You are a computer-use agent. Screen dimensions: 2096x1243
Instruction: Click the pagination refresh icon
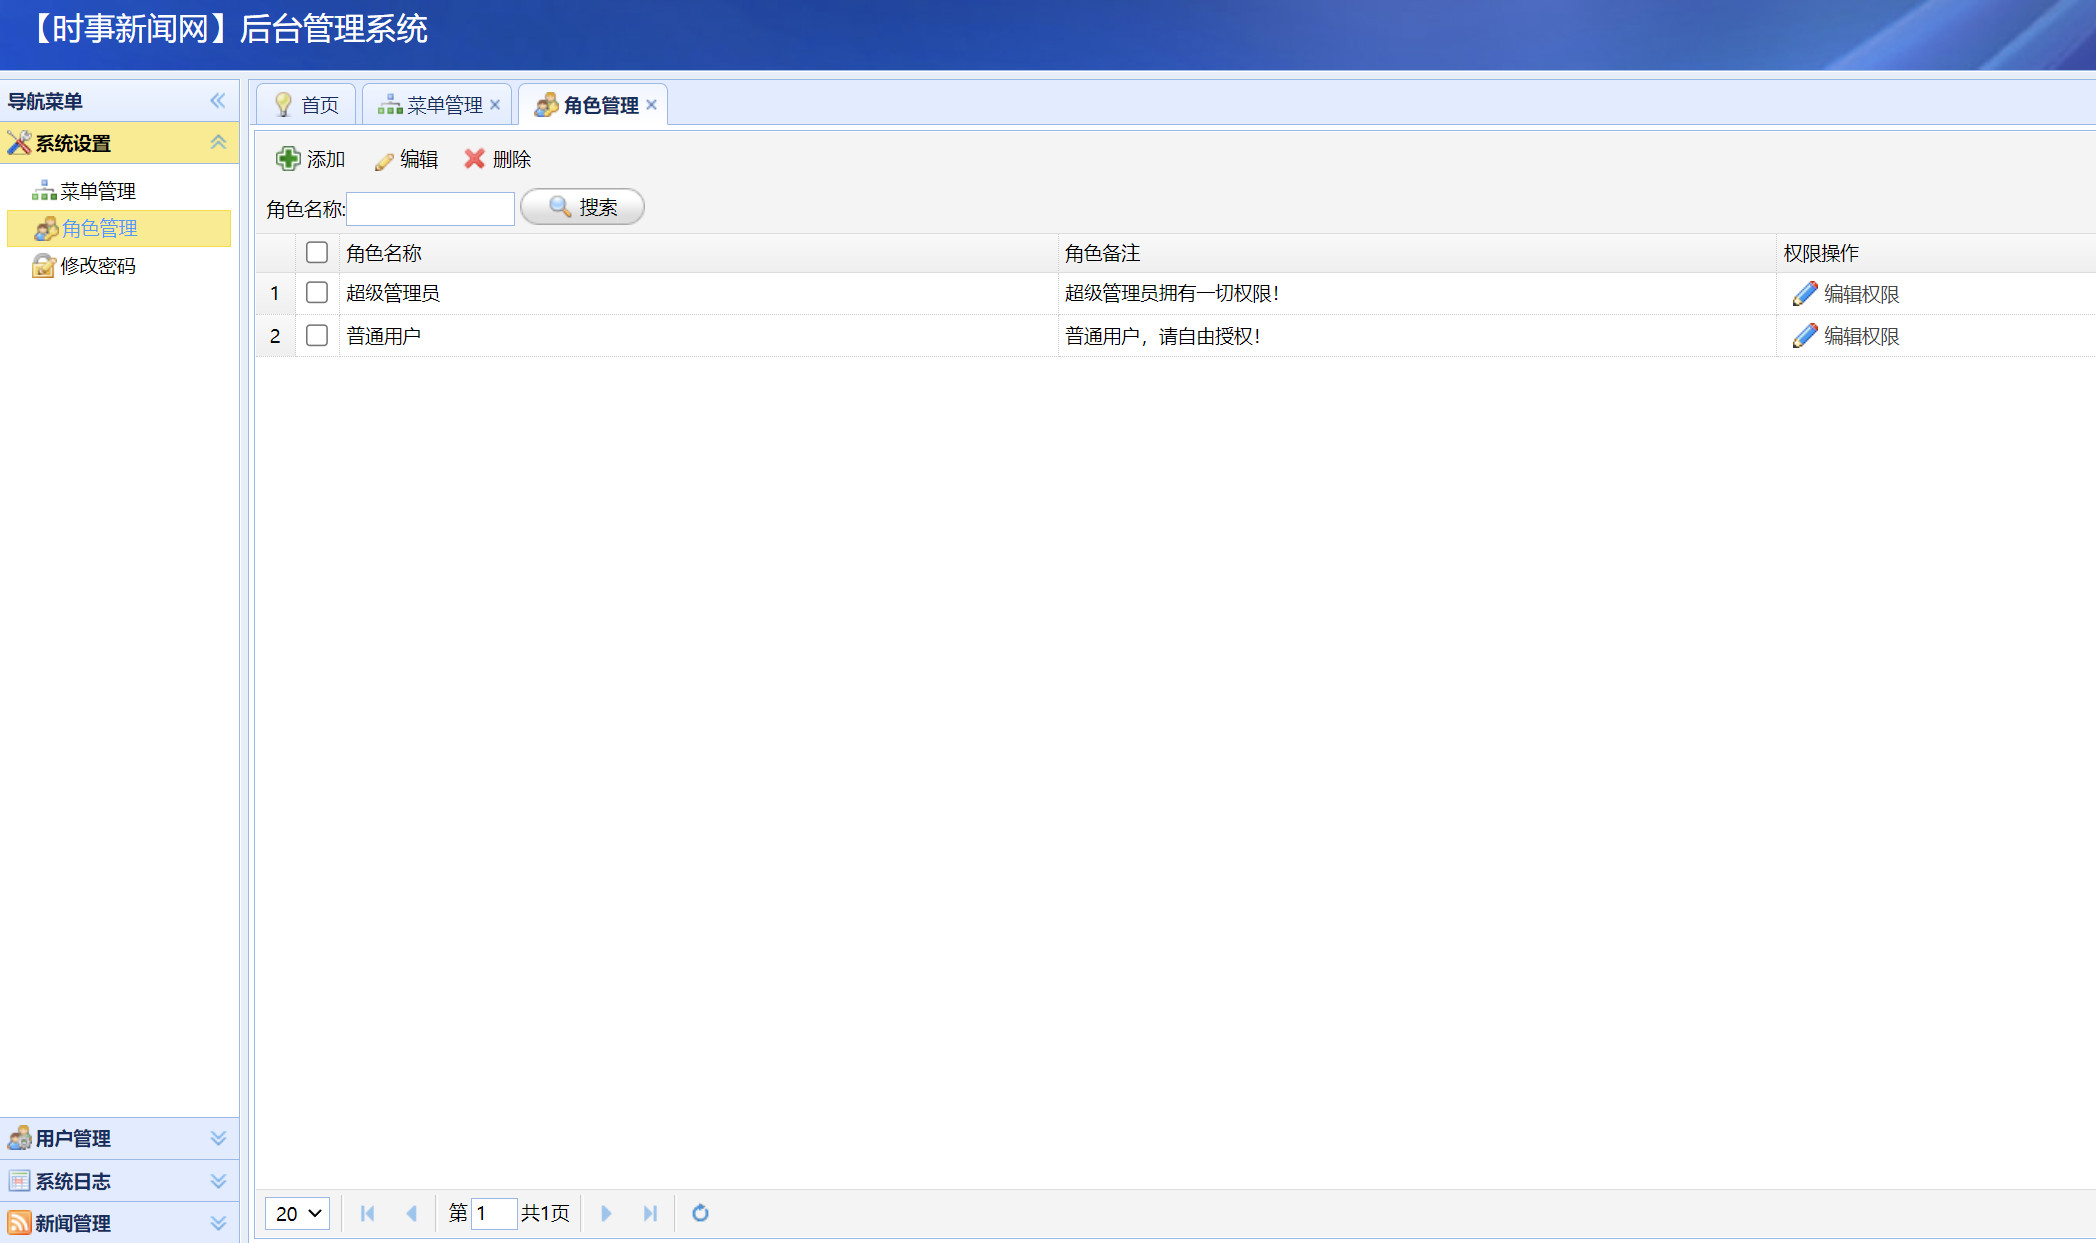(700, 1213)
